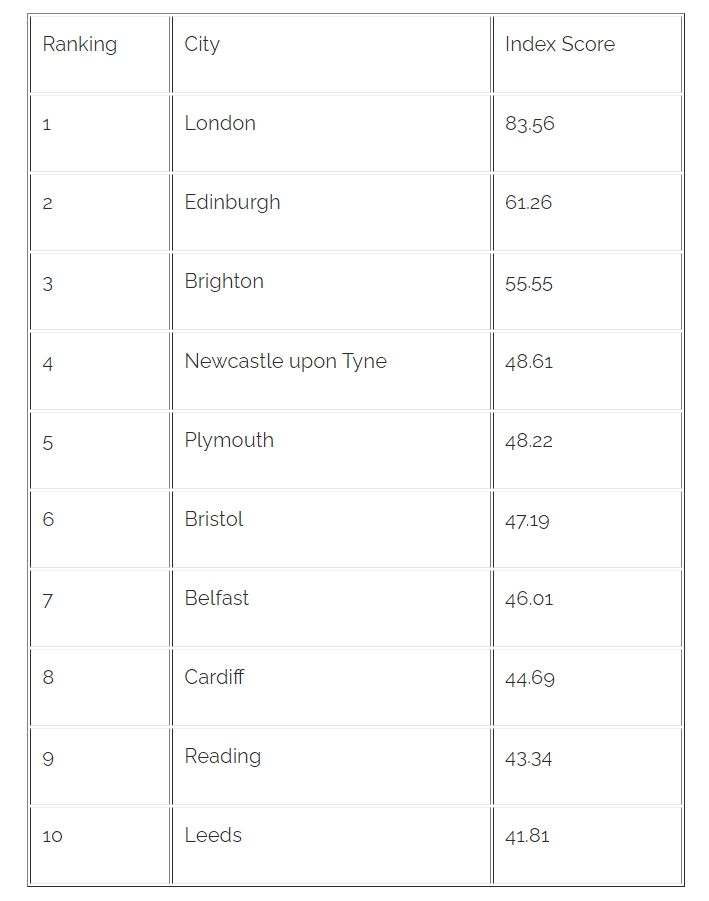Select Newcastle upon Tyne in the table
709x901 pixels.
click(285, 362)
